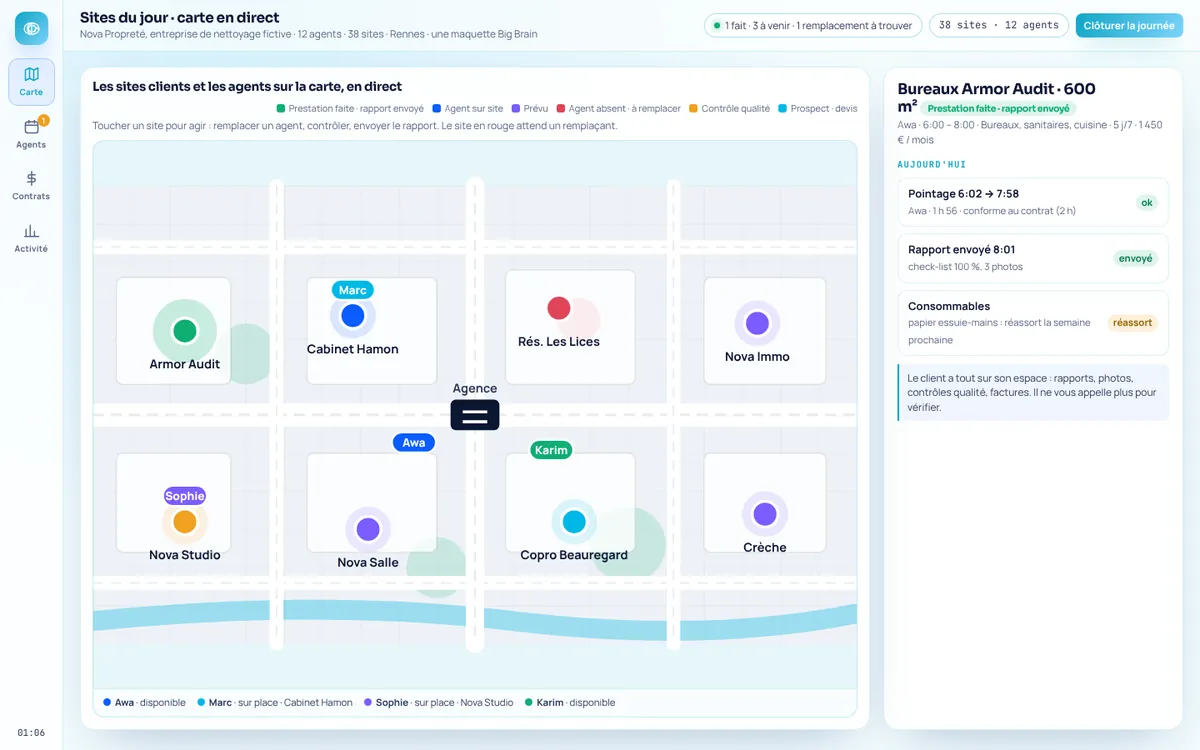This screenshot has width=1200, height=750.
Task: Select the Copro Beauregard cyan marker
Action: click(574, 522)
